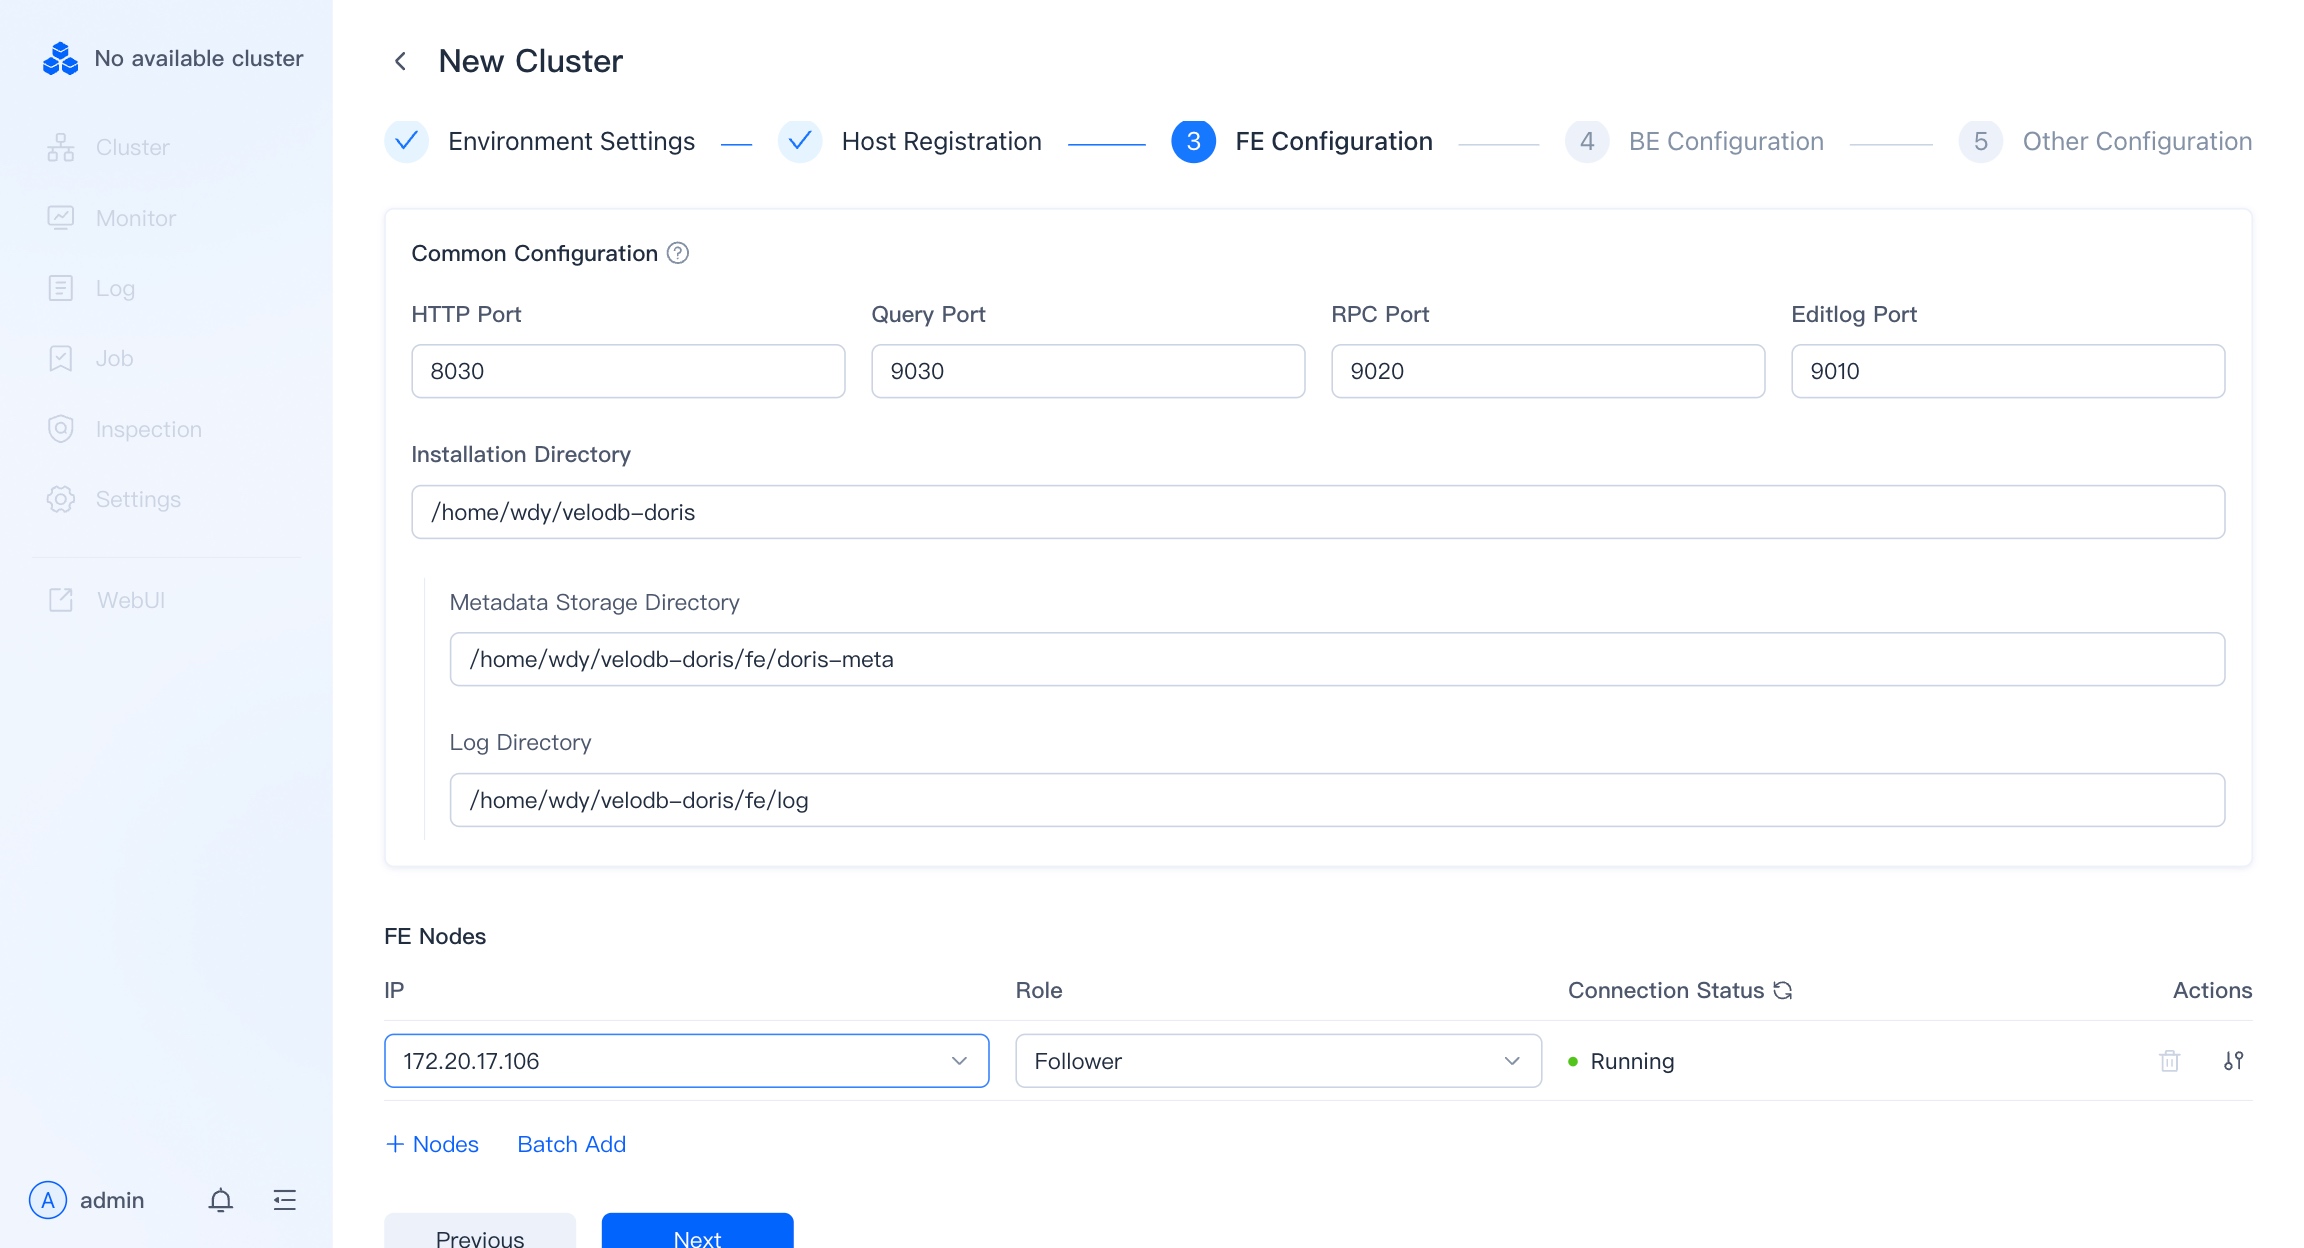Click the Editlog Port field 9010
The image size is (2304, 1248).
point(2008,371)
